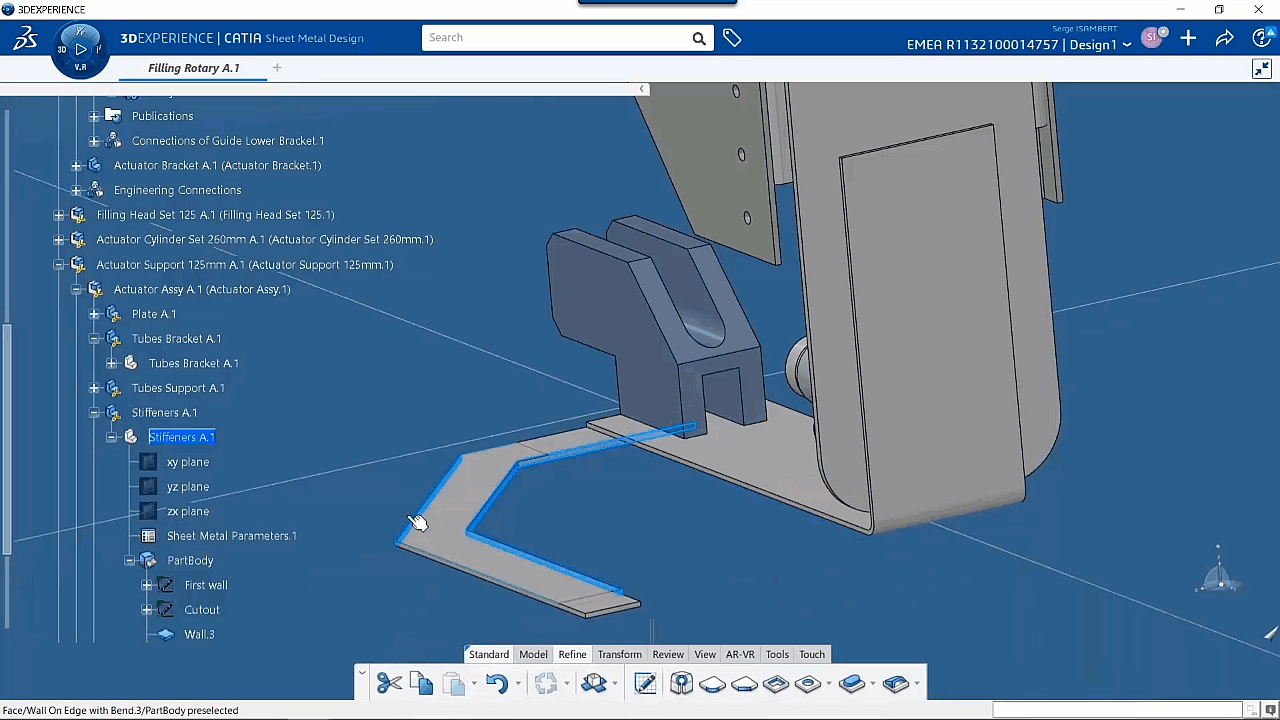Select the Filling Rotary A.1 document tab

point(194,68)
